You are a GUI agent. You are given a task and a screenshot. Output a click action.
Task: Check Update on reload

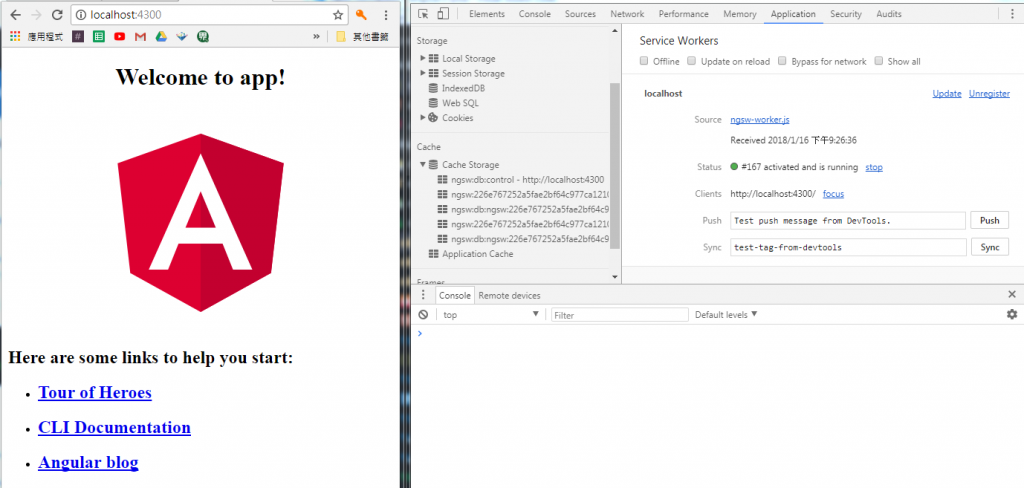(x=692, y=61)
